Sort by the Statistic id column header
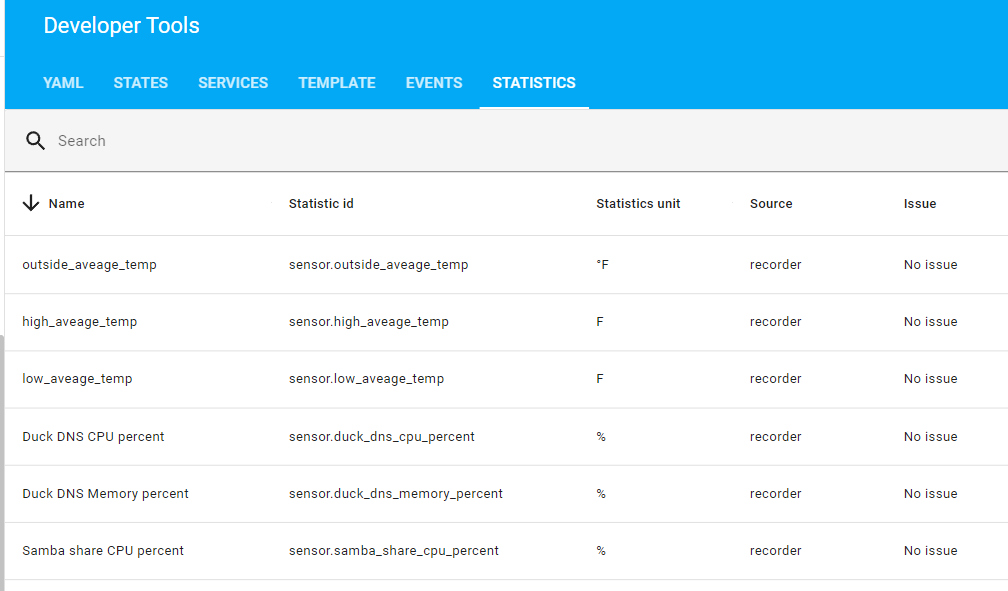 pos(320,203)
